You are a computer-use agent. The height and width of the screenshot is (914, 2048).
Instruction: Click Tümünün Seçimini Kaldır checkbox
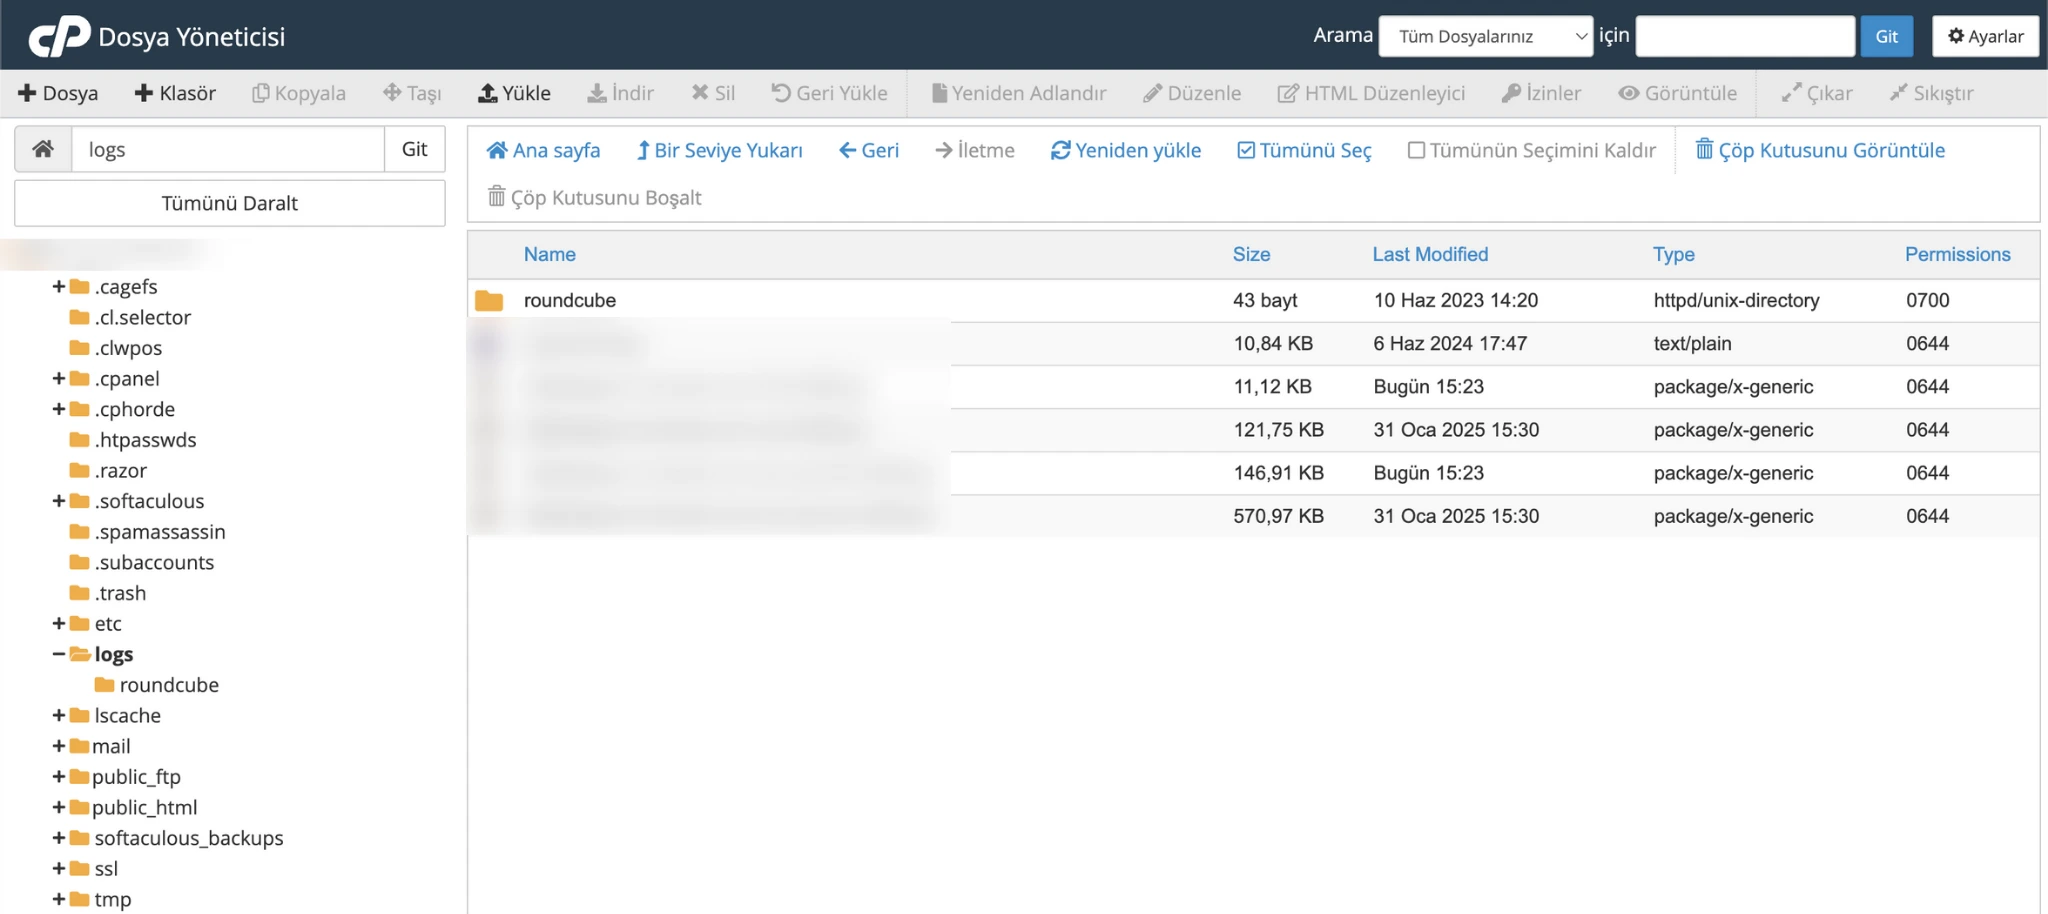click(x=1416, y=150)
